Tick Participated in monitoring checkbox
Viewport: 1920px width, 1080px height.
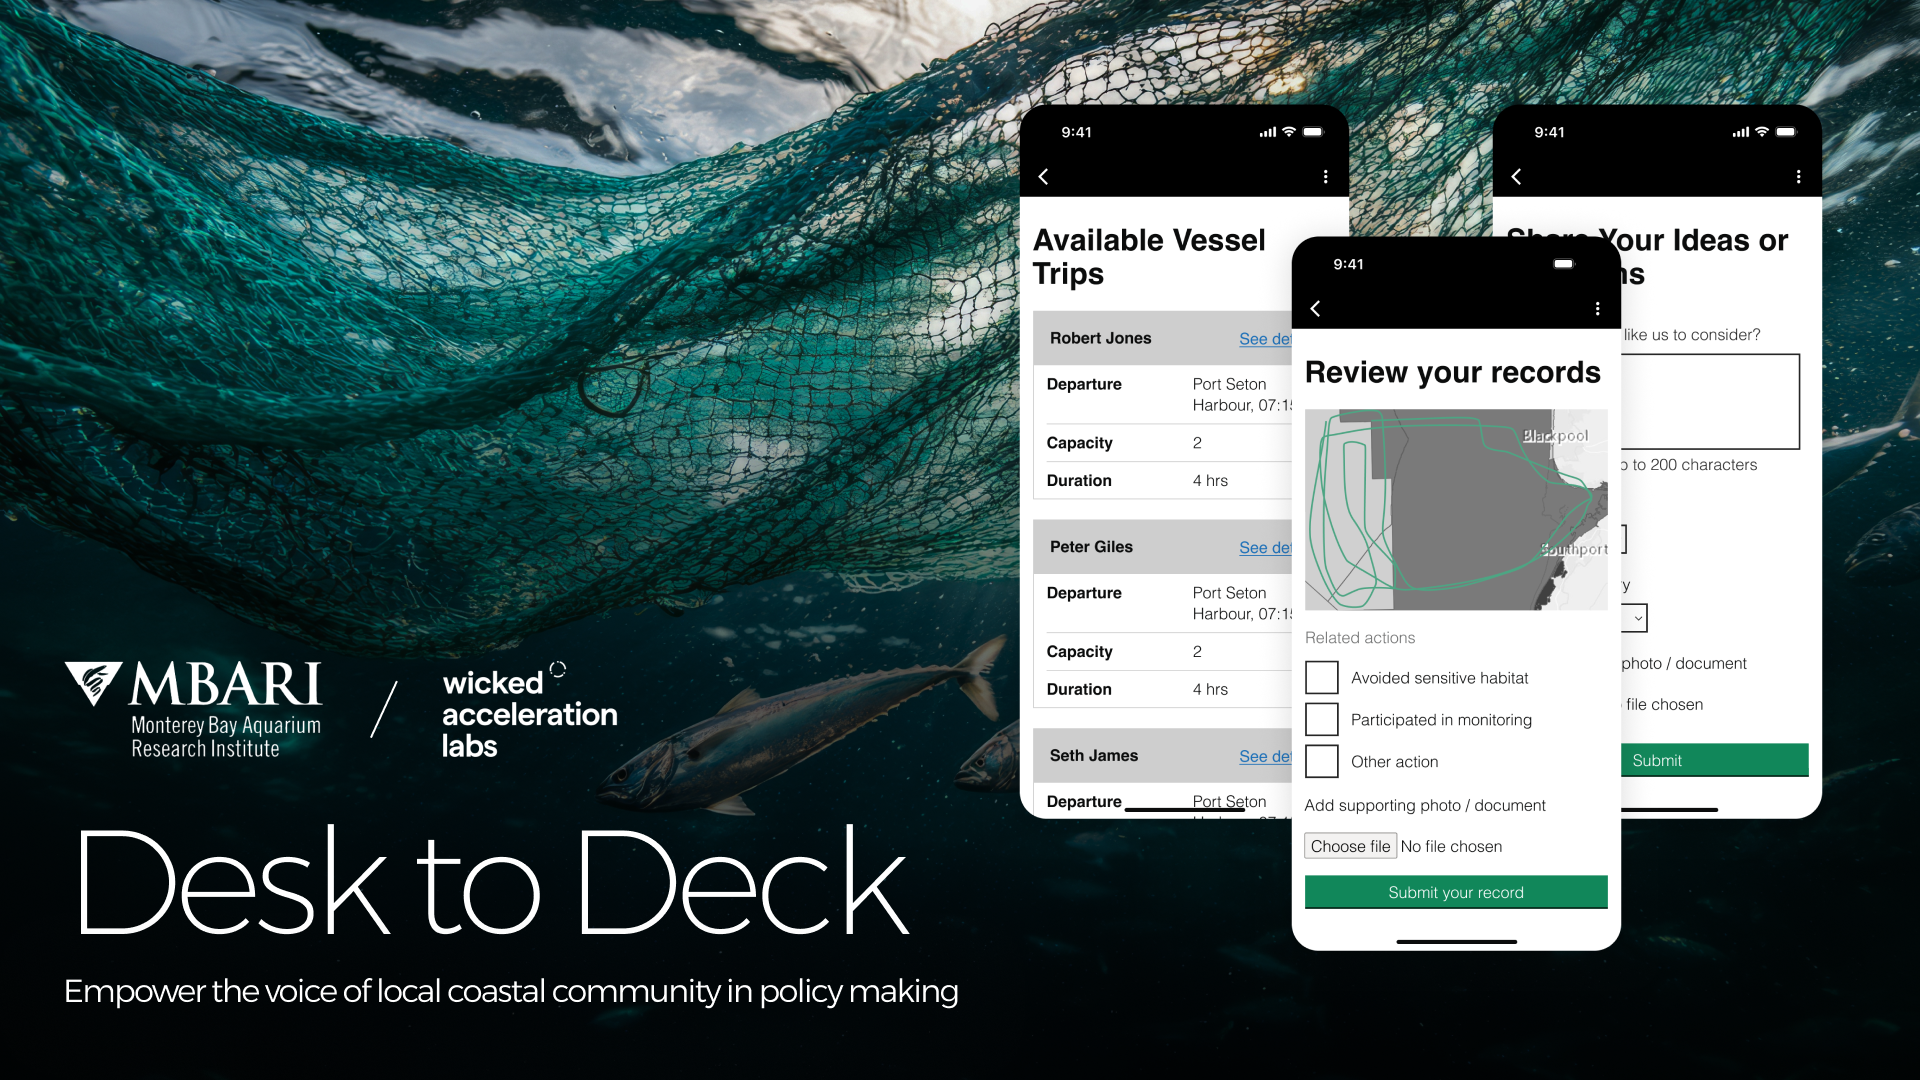pos(1322,720)
